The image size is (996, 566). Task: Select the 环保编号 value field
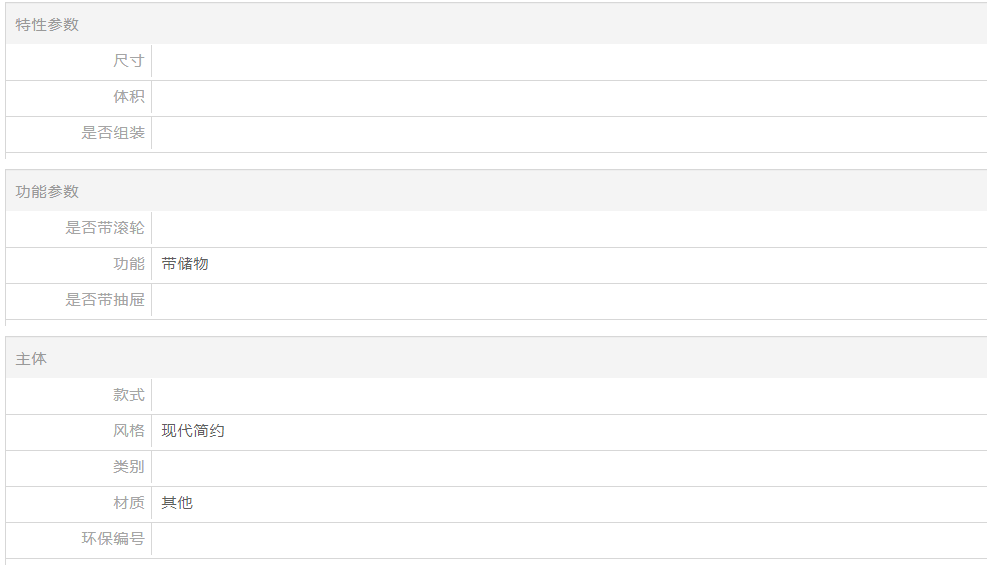(x=569, y=539)
